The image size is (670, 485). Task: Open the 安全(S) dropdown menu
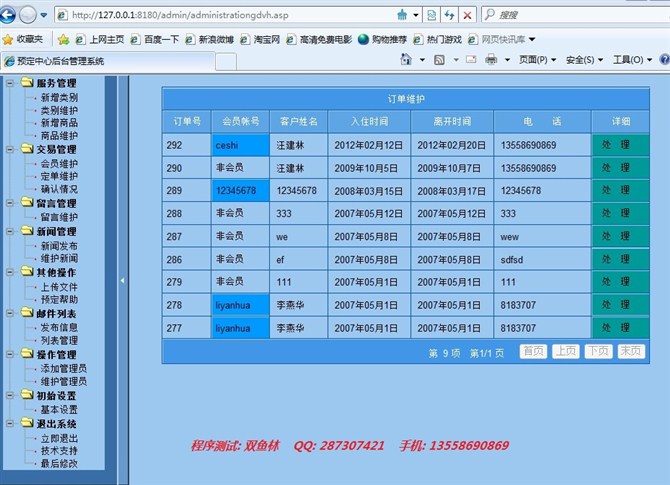584,60
